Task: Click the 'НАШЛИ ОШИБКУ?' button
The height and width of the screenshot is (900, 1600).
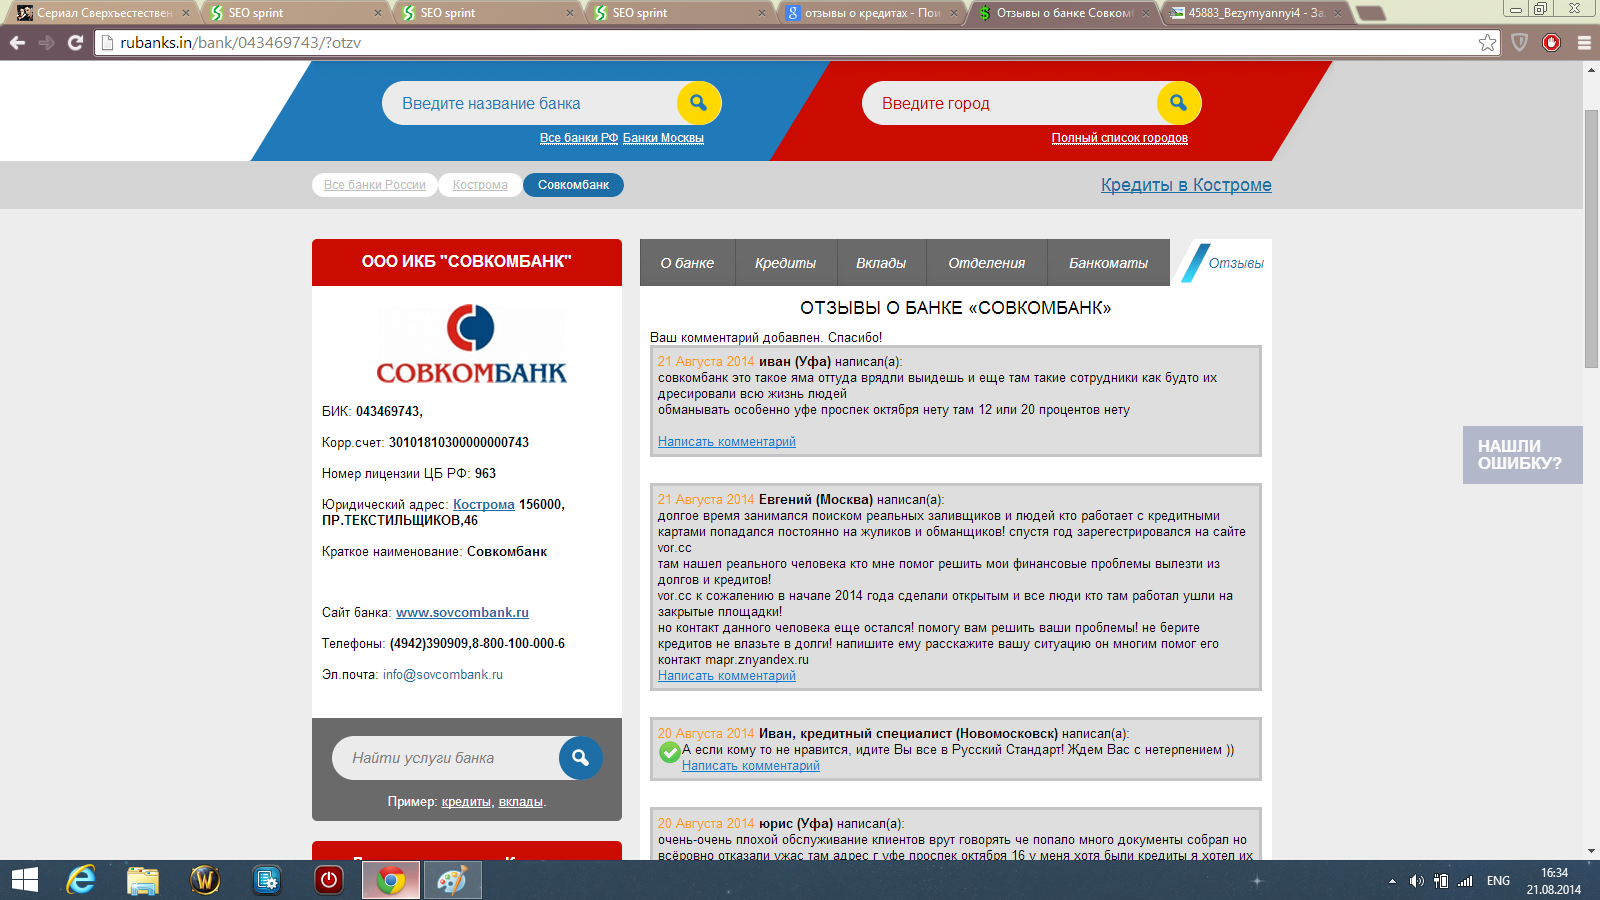Action: click(x=1522, y=455)
